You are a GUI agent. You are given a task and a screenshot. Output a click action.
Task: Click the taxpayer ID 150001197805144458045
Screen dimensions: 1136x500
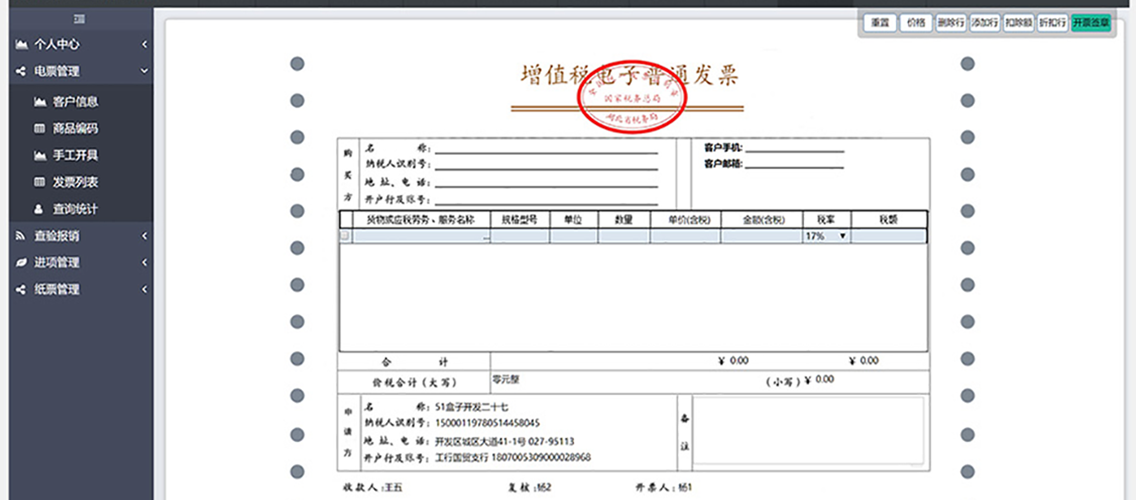487,423
